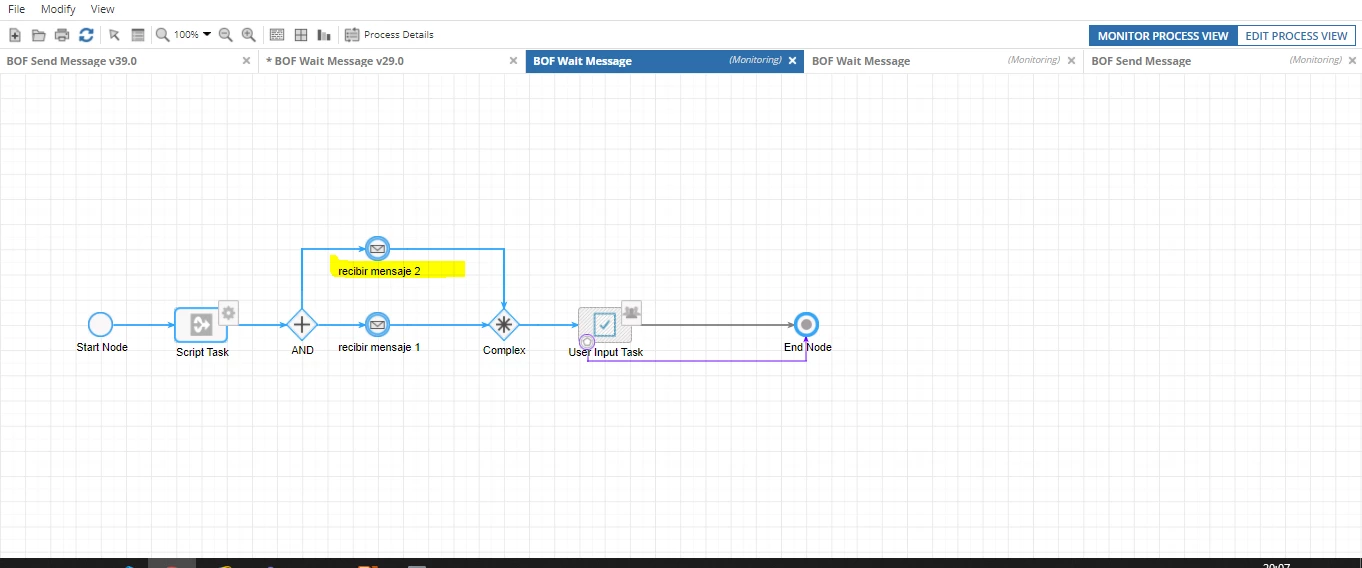The height and width of the screenshot is (568, 1362).
Task: Click the Start Node label text
Action: tap(102, 347)
